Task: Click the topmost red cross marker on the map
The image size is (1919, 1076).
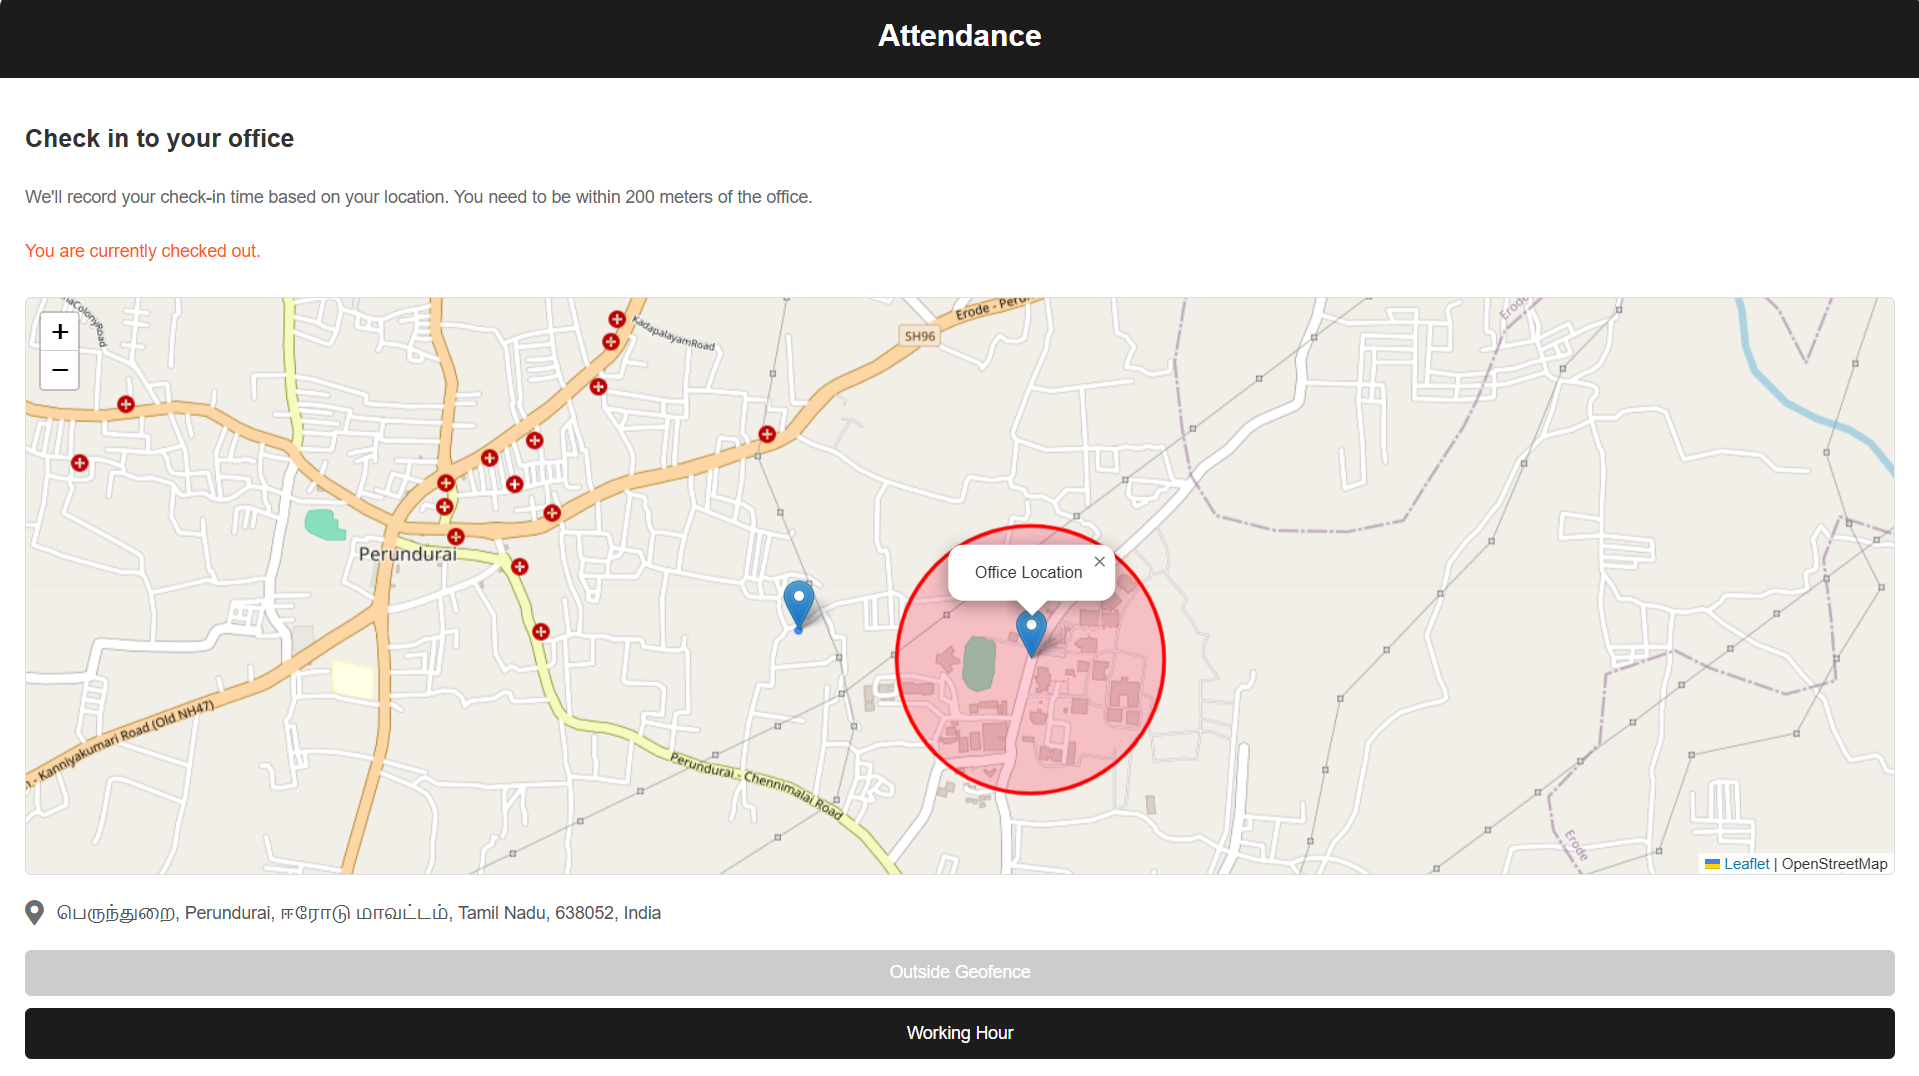Action: [615, 320]
